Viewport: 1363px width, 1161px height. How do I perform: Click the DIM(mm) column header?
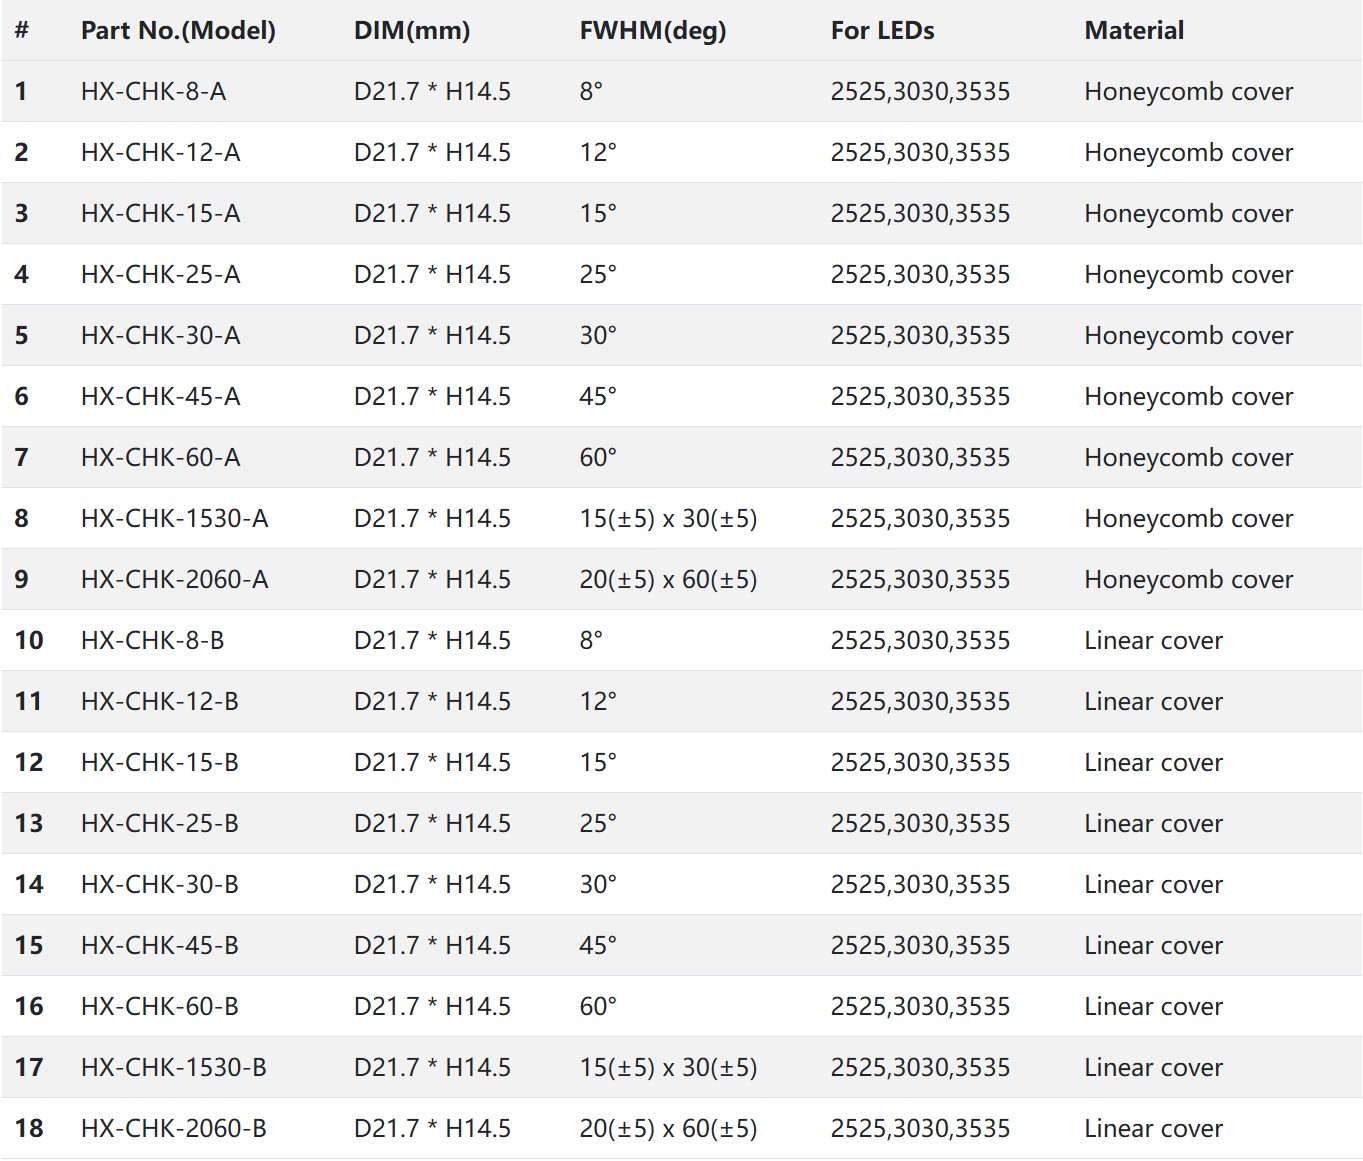coord(412,31)
